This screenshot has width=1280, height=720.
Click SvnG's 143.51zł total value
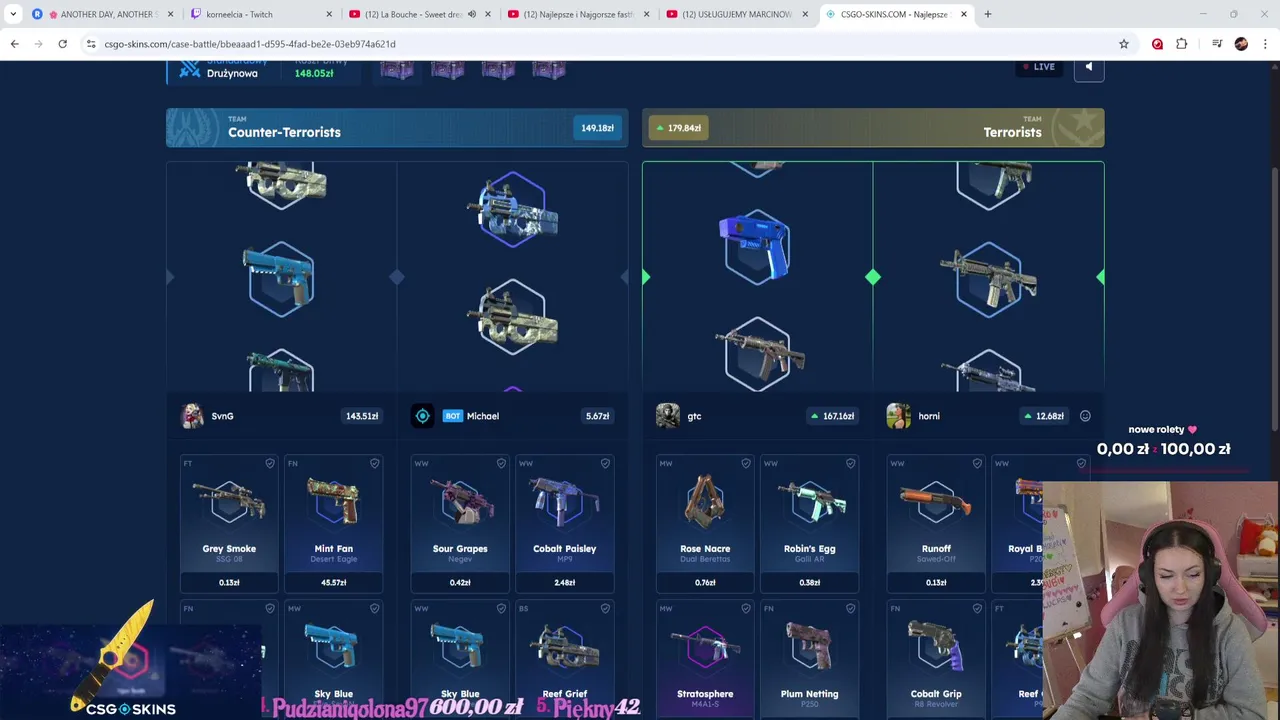362,416
